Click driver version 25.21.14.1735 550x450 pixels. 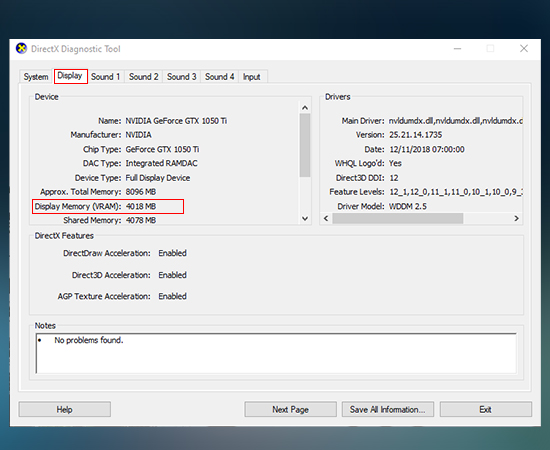tap(415, 135)
